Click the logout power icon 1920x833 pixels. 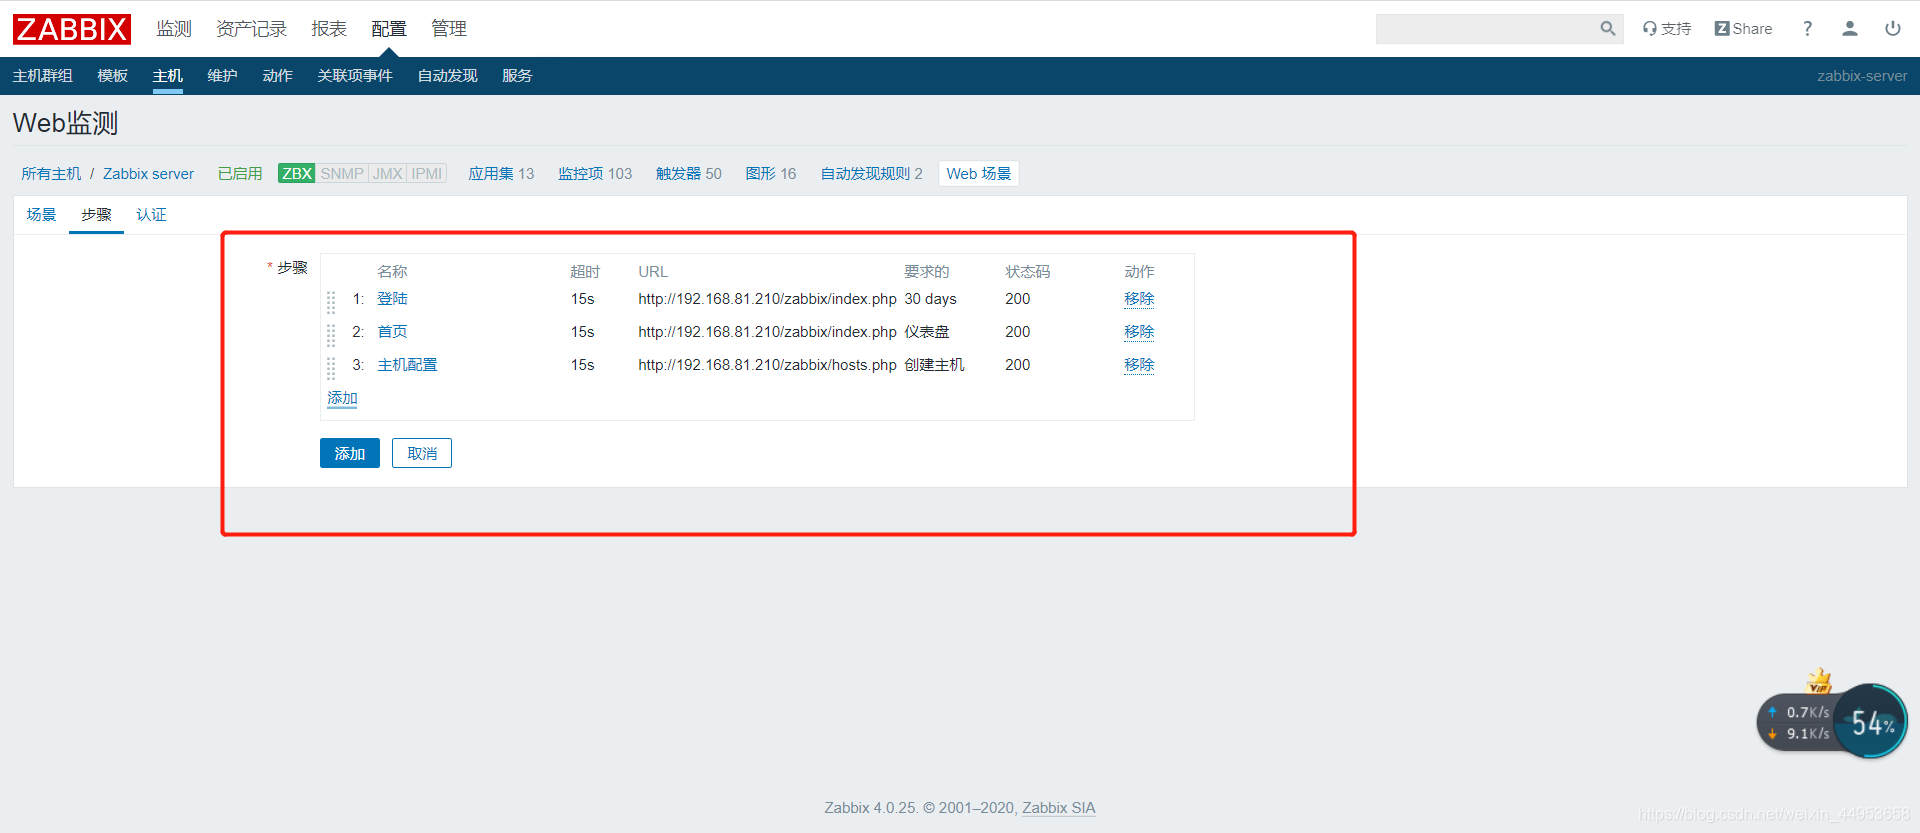1893,29
